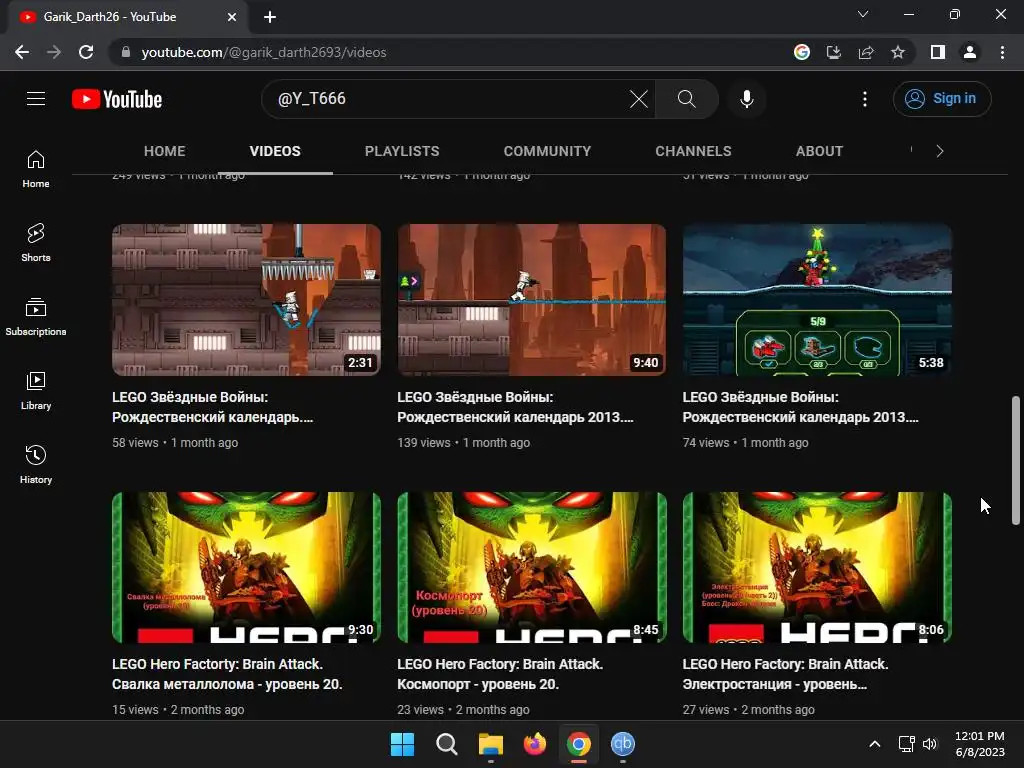Open Shorts in the sidebar
This screenshot has height=768, width=1024.
coord(36,243)
